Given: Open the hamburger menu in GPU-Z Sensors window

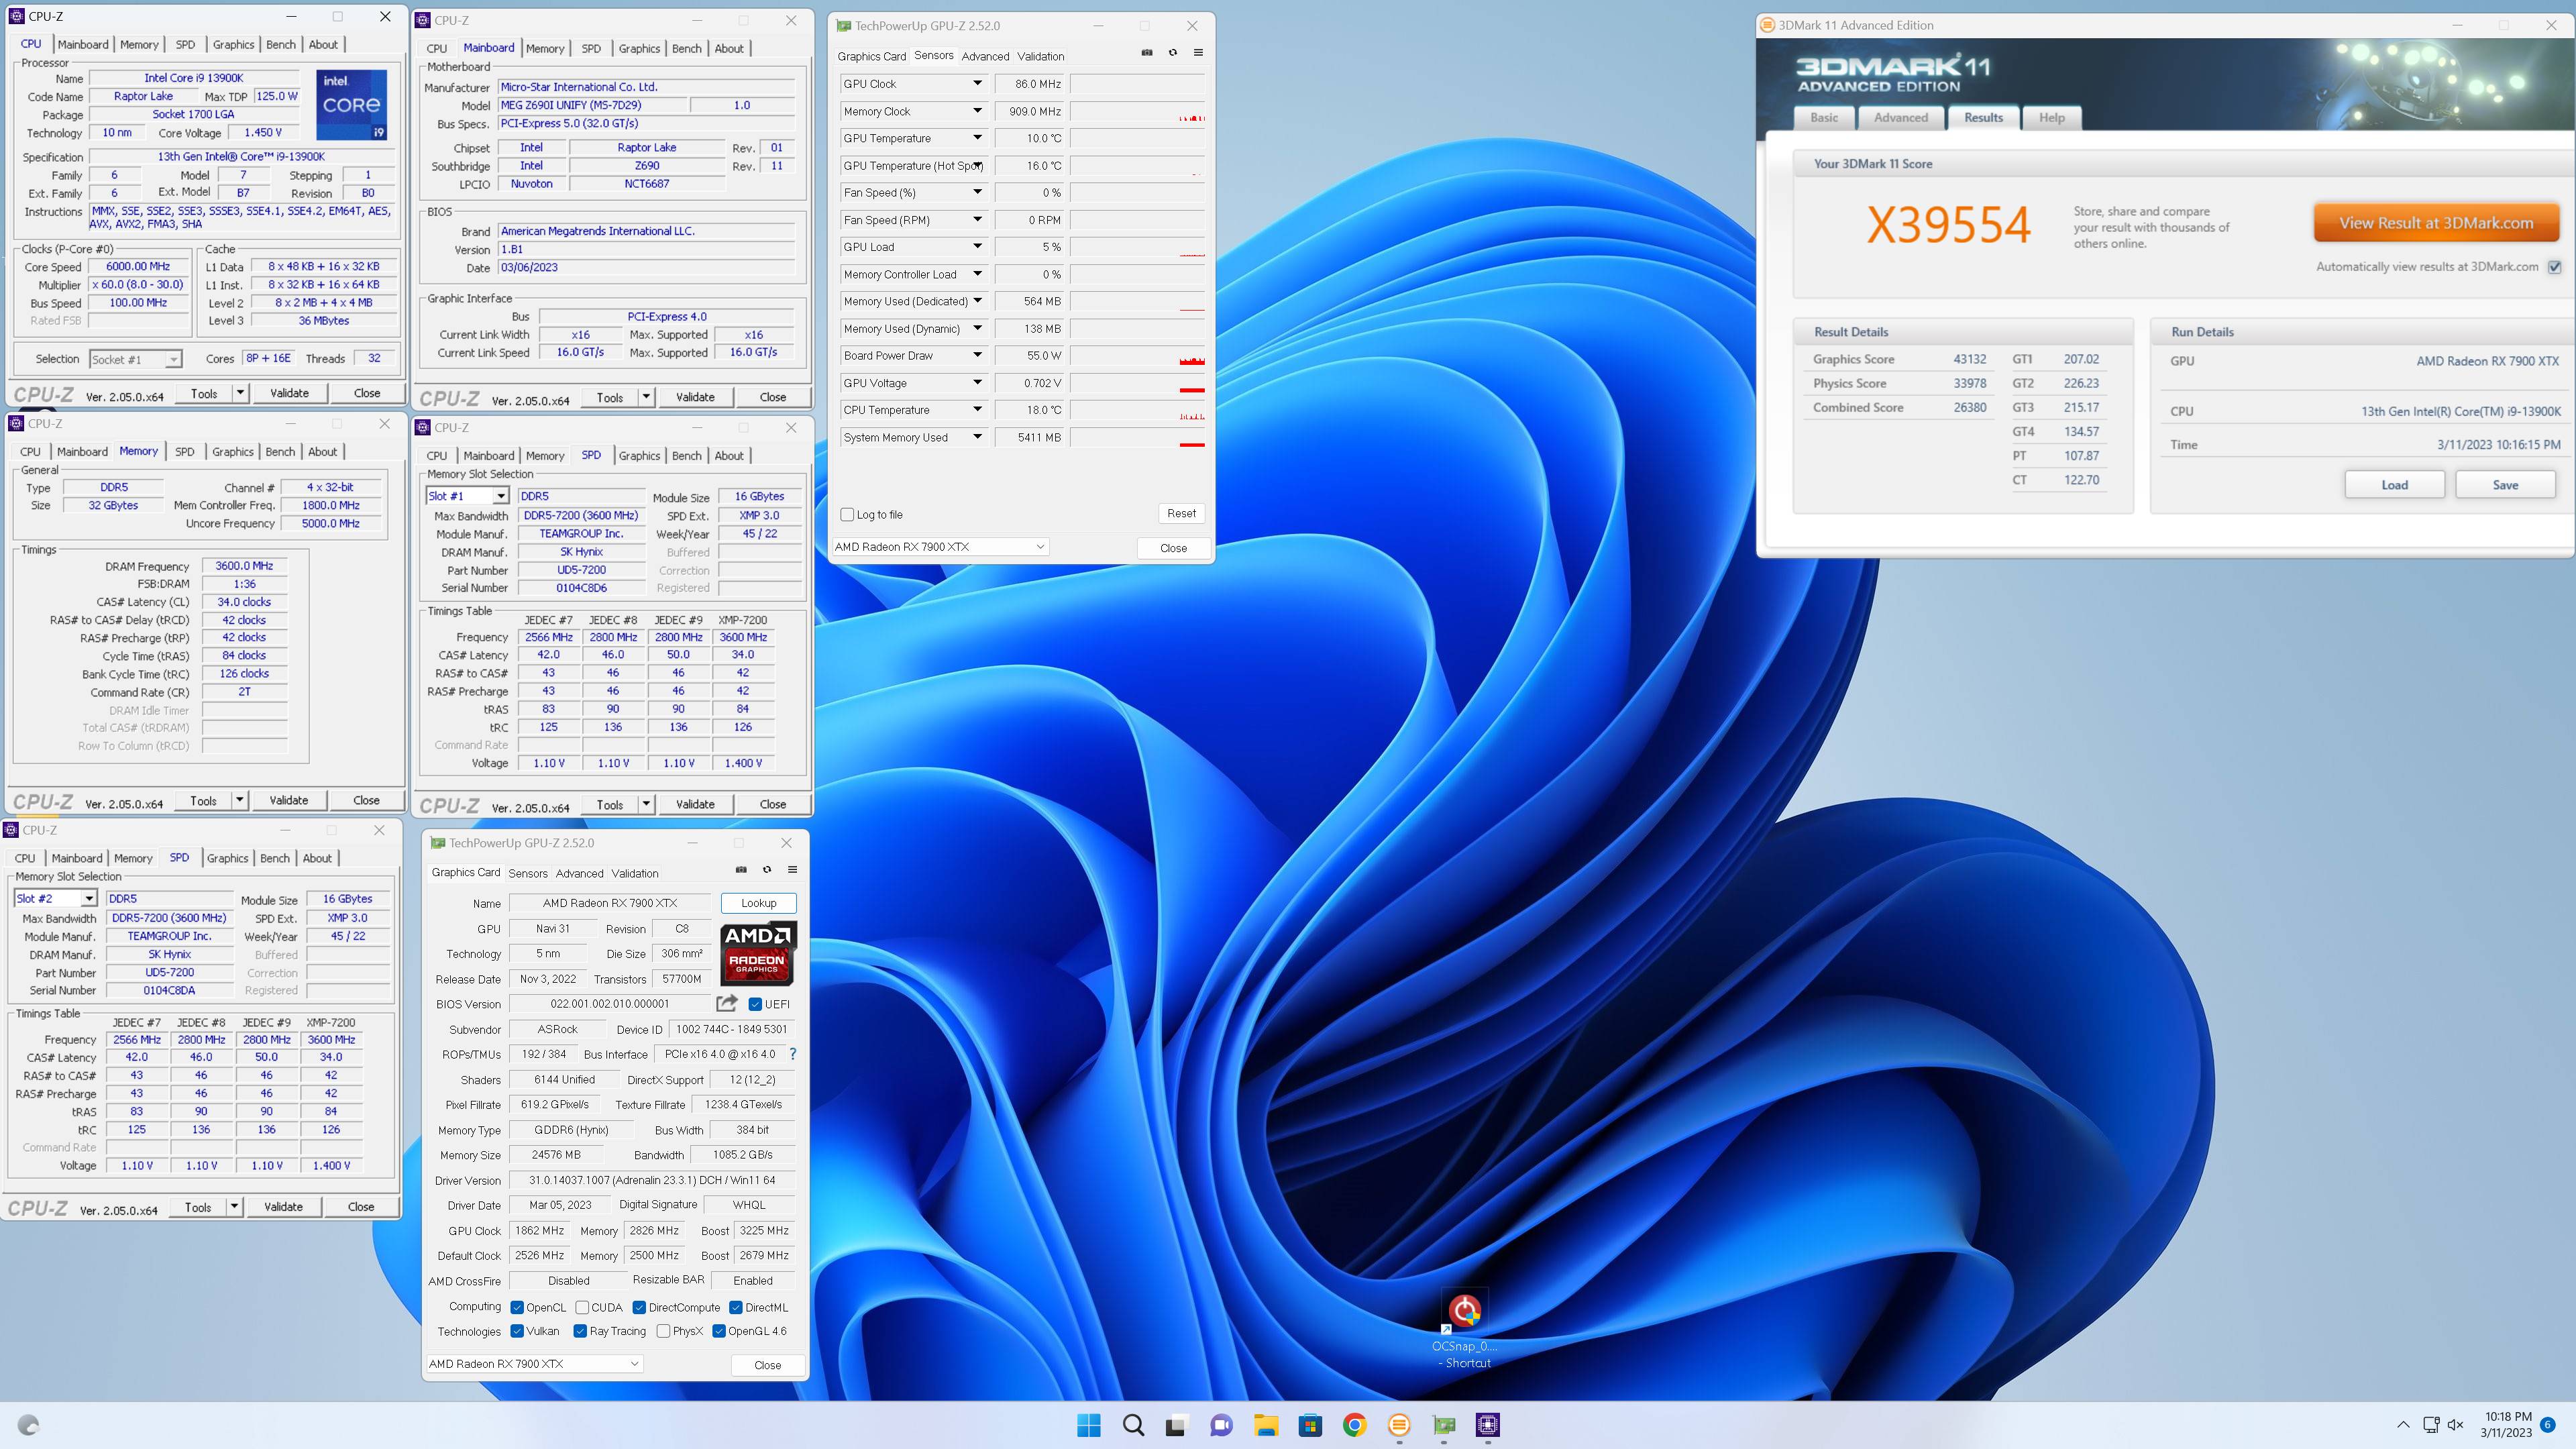Looking at the screenshot, I should pyautogui.click(x=1198, y=53).
